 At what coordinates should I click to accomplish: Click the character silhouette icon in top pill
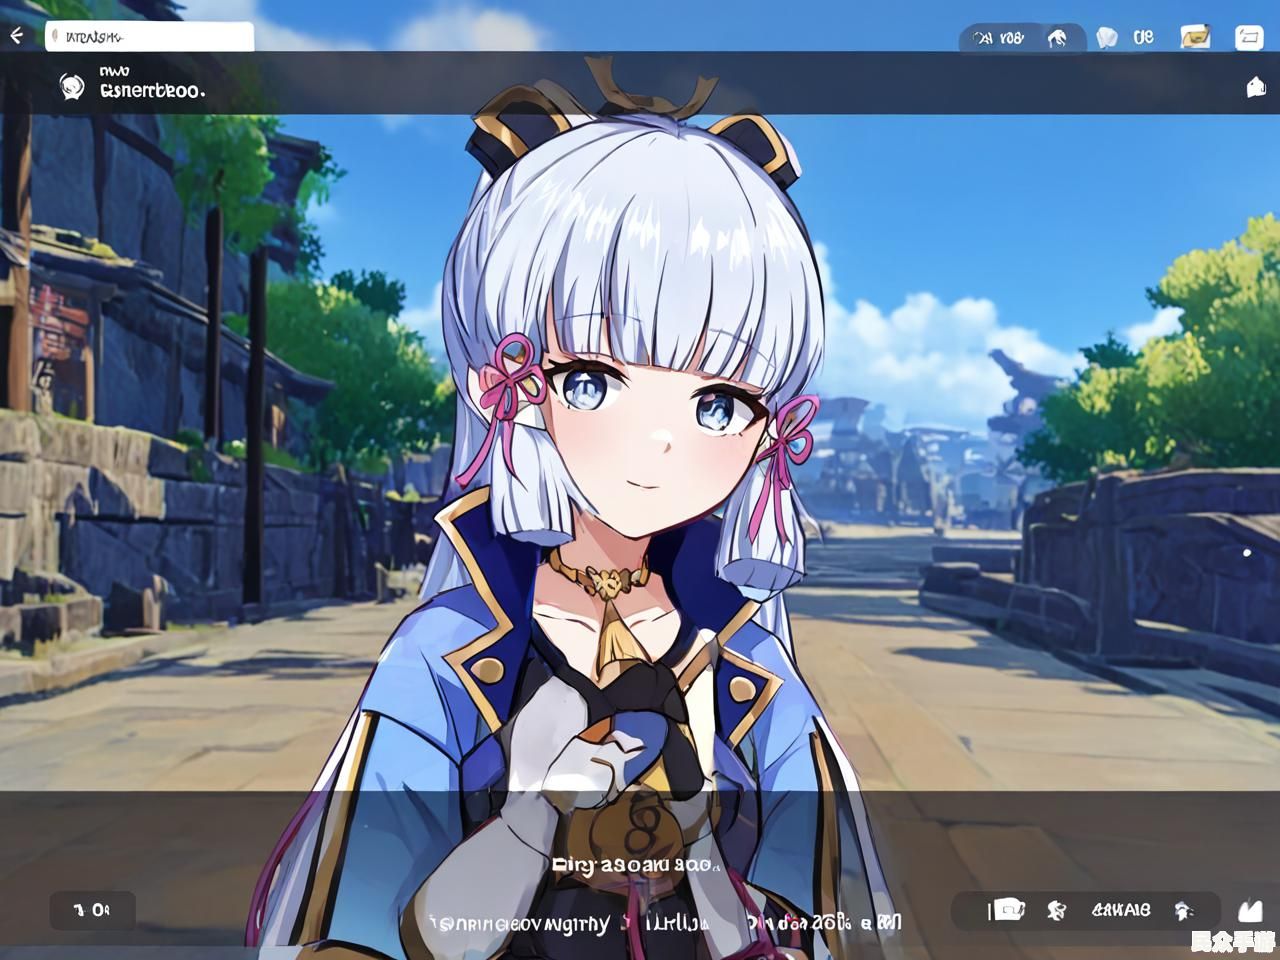click(x=1057, y=38)
